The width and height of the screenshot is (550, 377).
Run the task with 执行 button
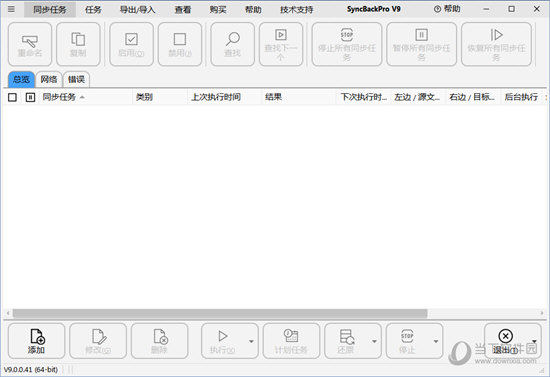pos(223,341)
